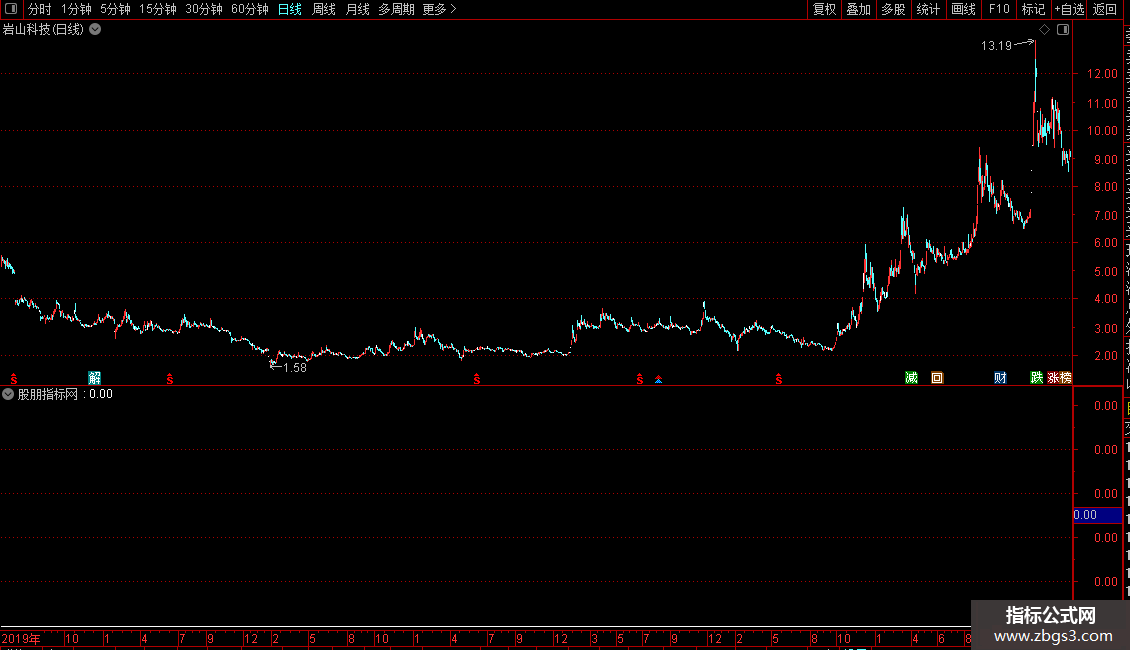
Task: Click the 叠加 overlay button
Action: point(858,9)
